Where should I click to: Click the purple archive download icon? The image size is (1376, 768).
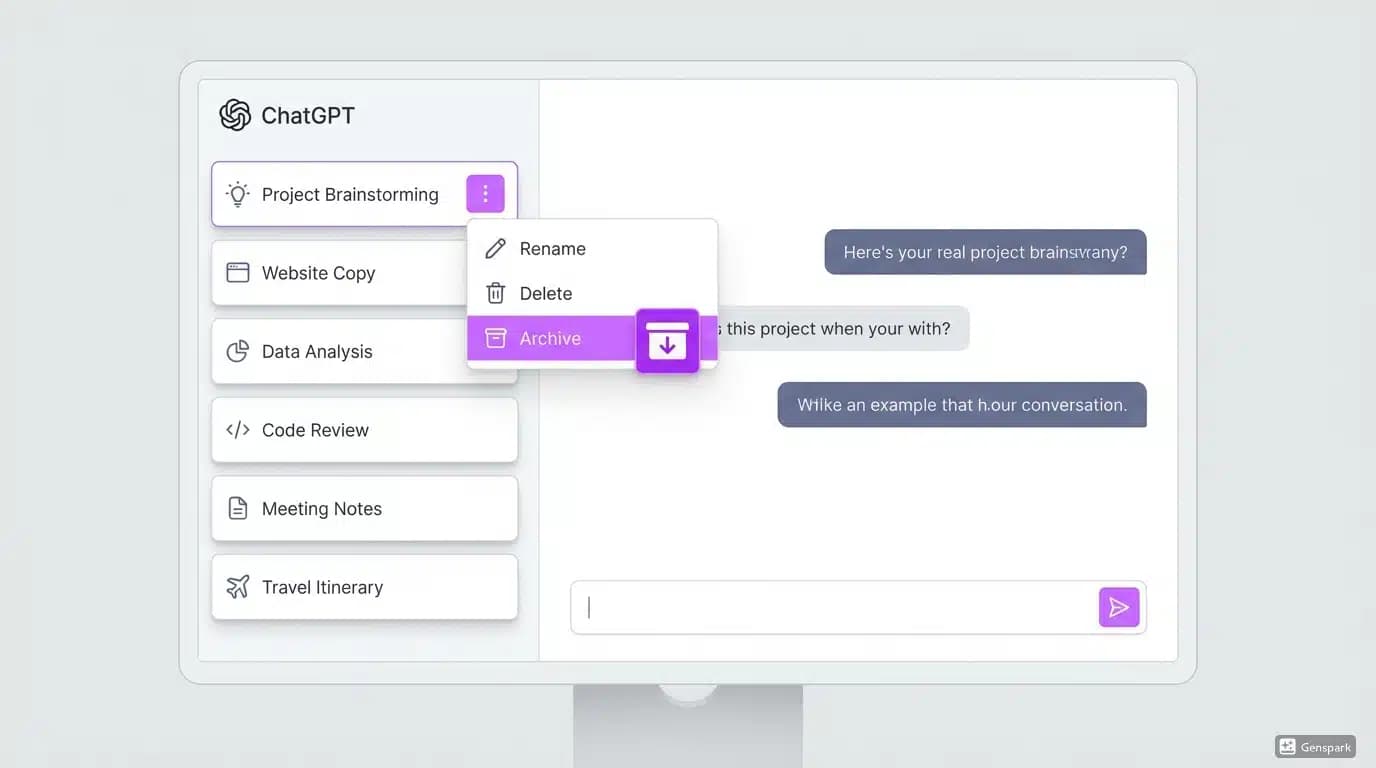tap(667, 341)
